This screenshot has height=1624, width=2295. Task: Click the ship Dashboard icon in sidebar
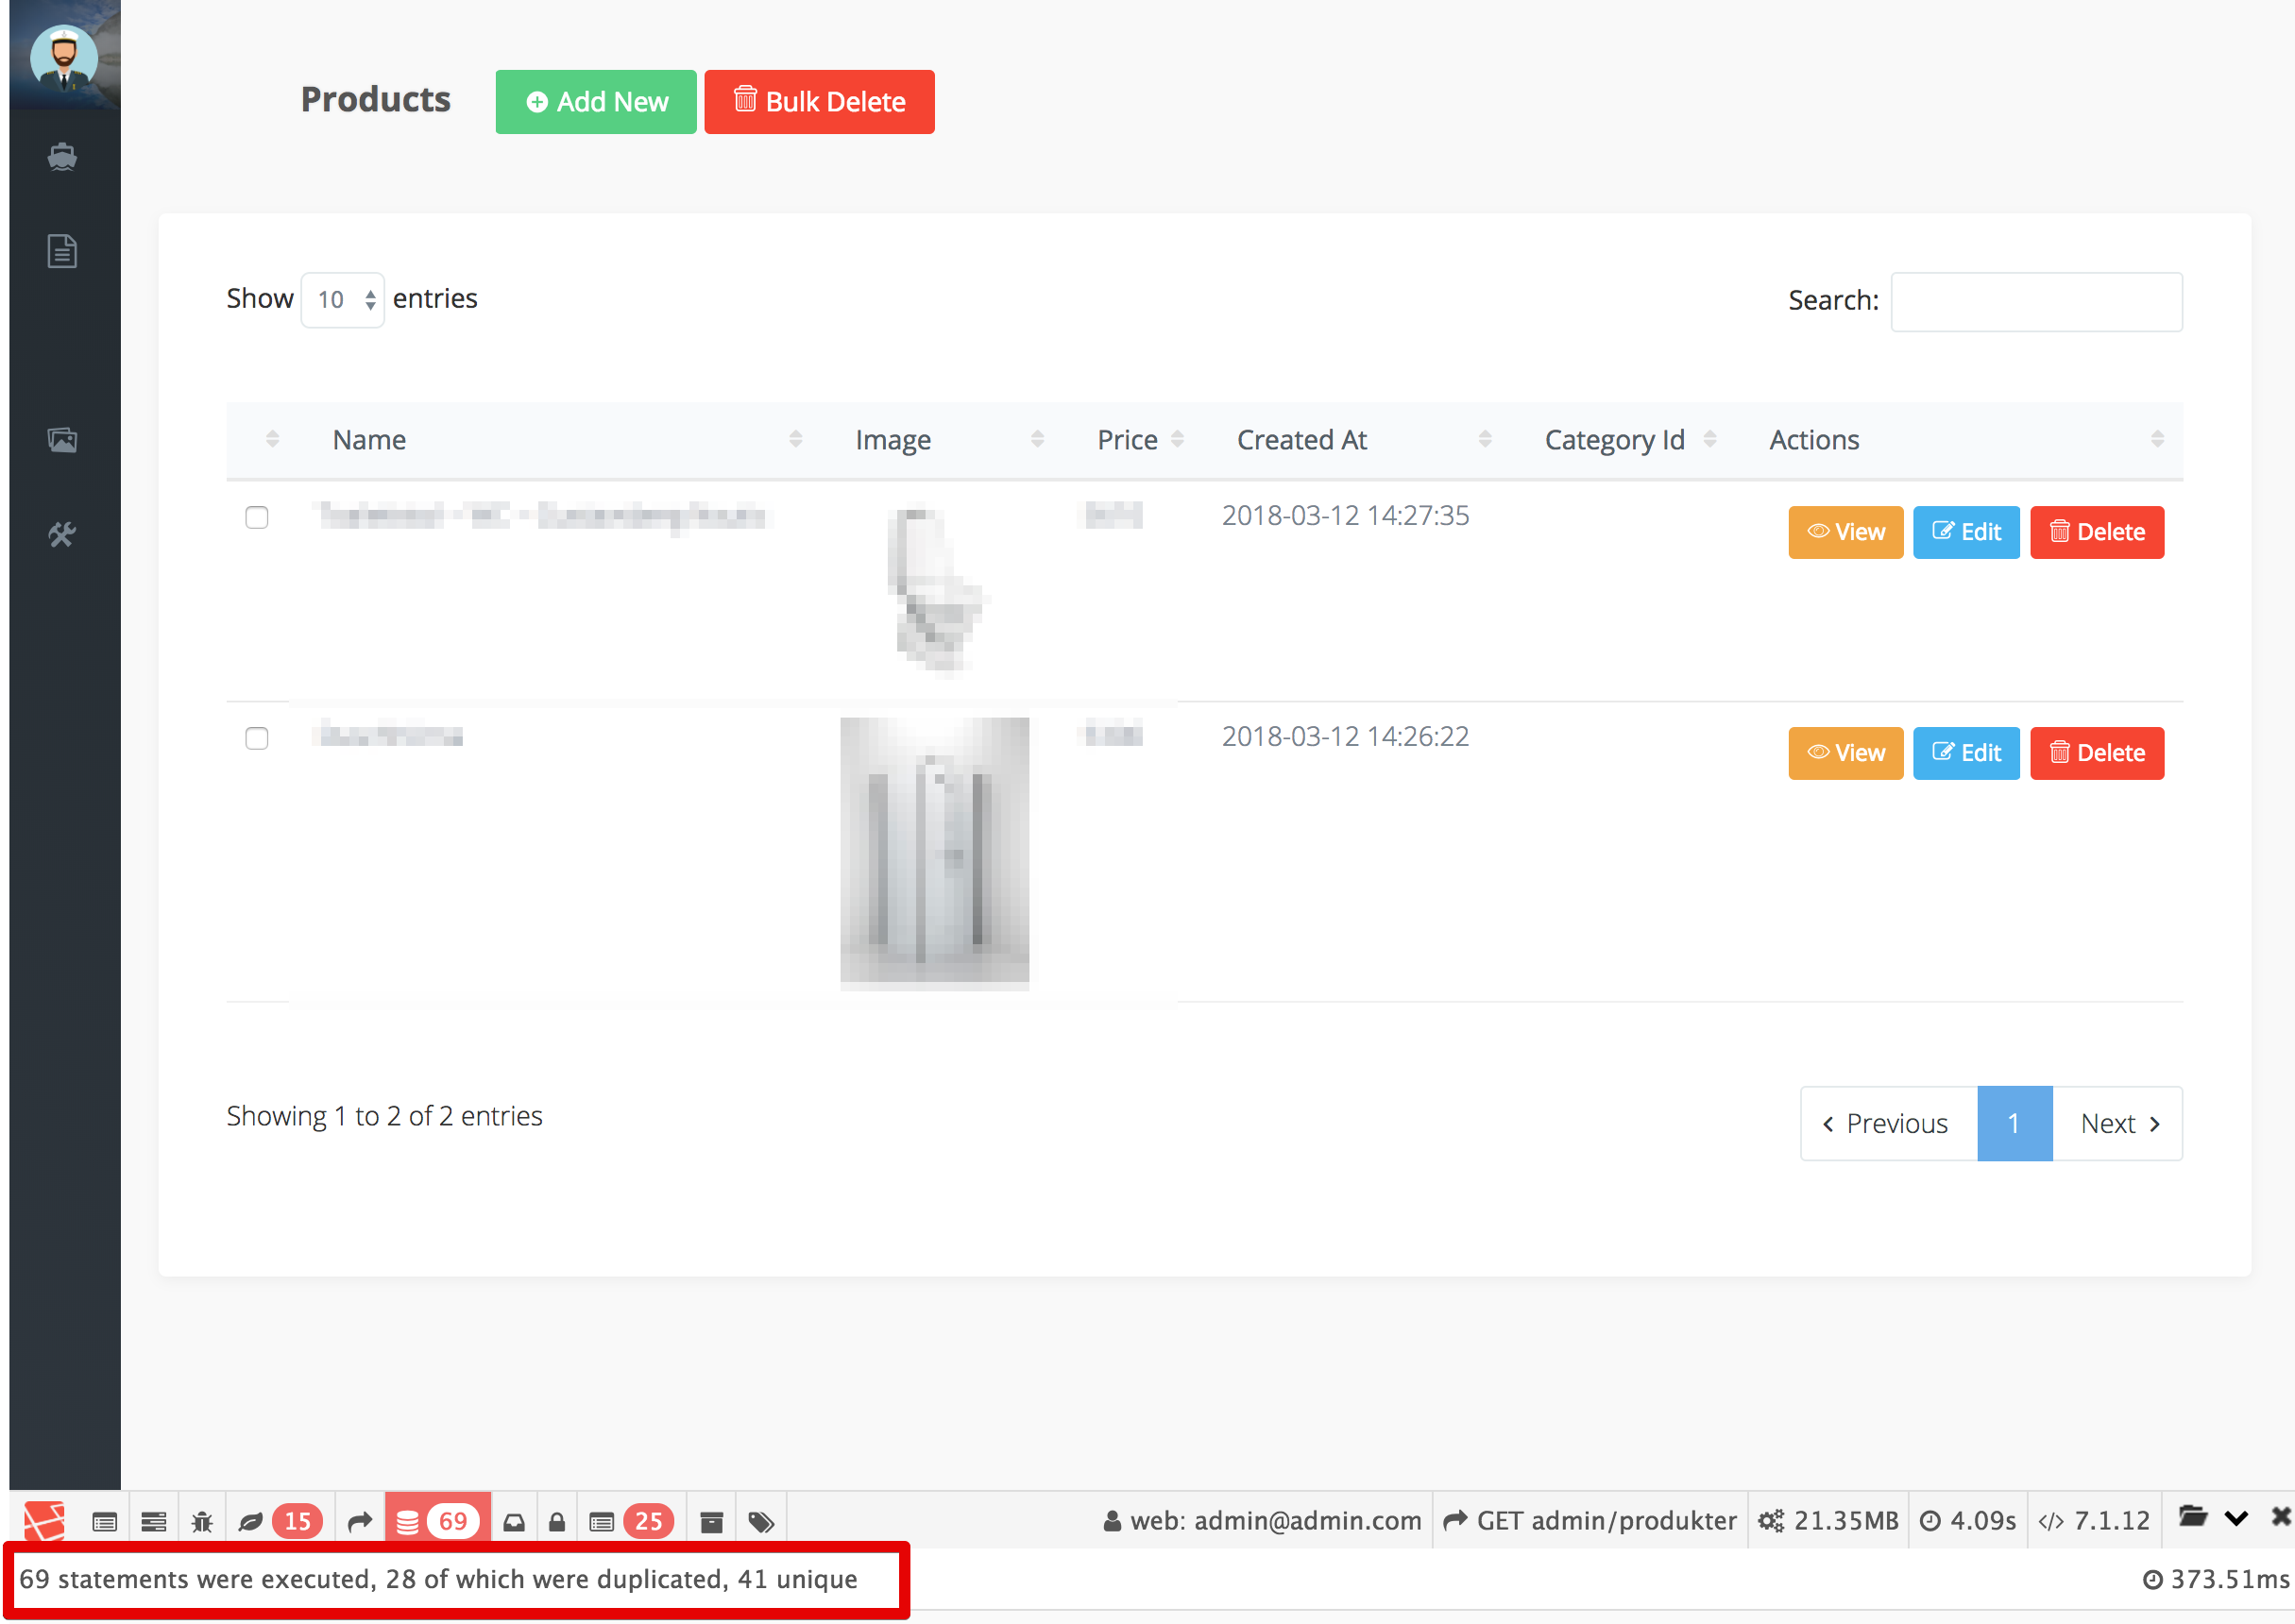click(x=62, y=157)
